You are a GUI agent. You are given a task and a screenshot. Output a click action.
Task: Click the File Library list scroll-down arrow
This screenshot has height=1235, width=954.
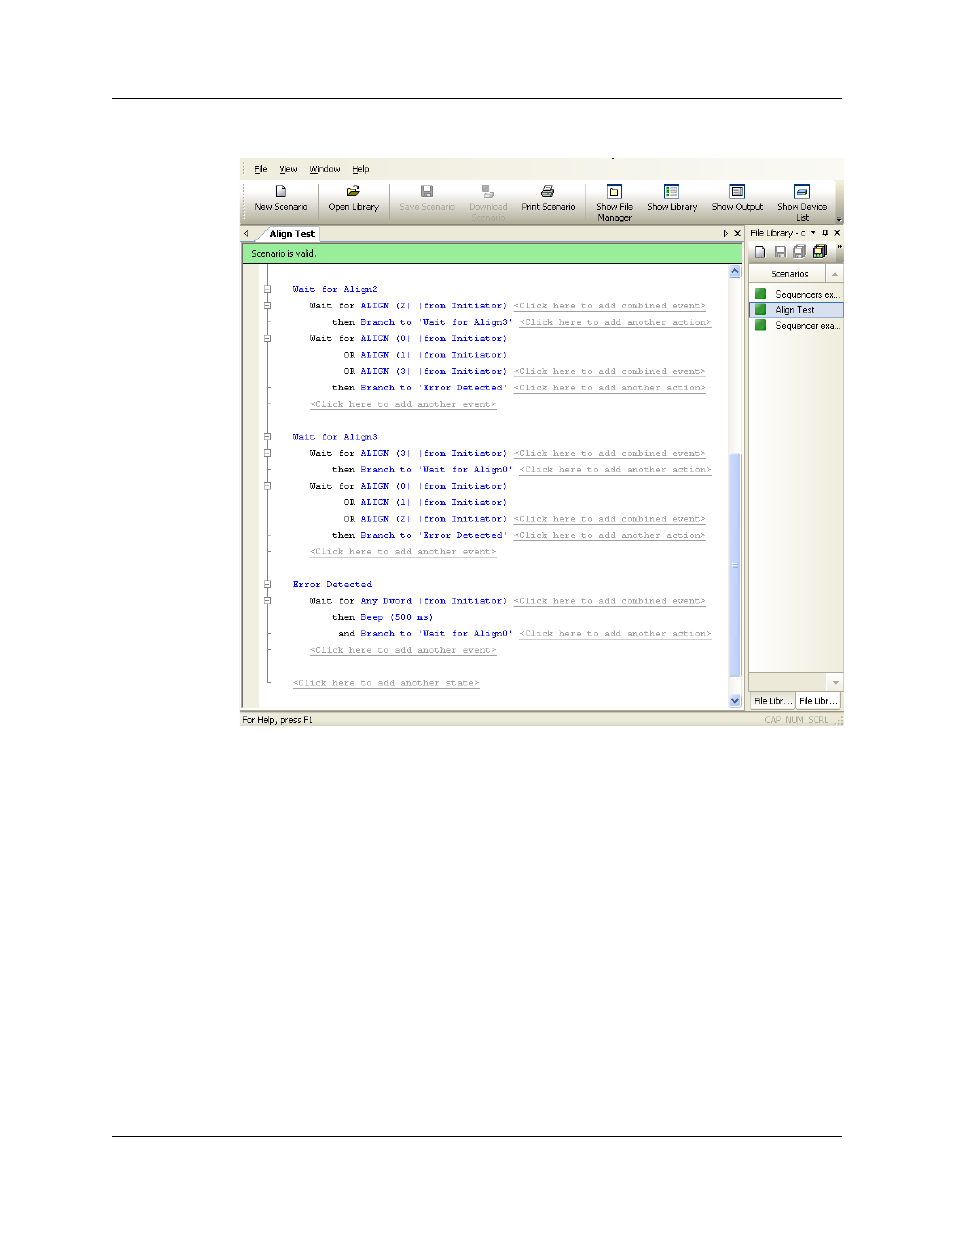coord(836,682)
